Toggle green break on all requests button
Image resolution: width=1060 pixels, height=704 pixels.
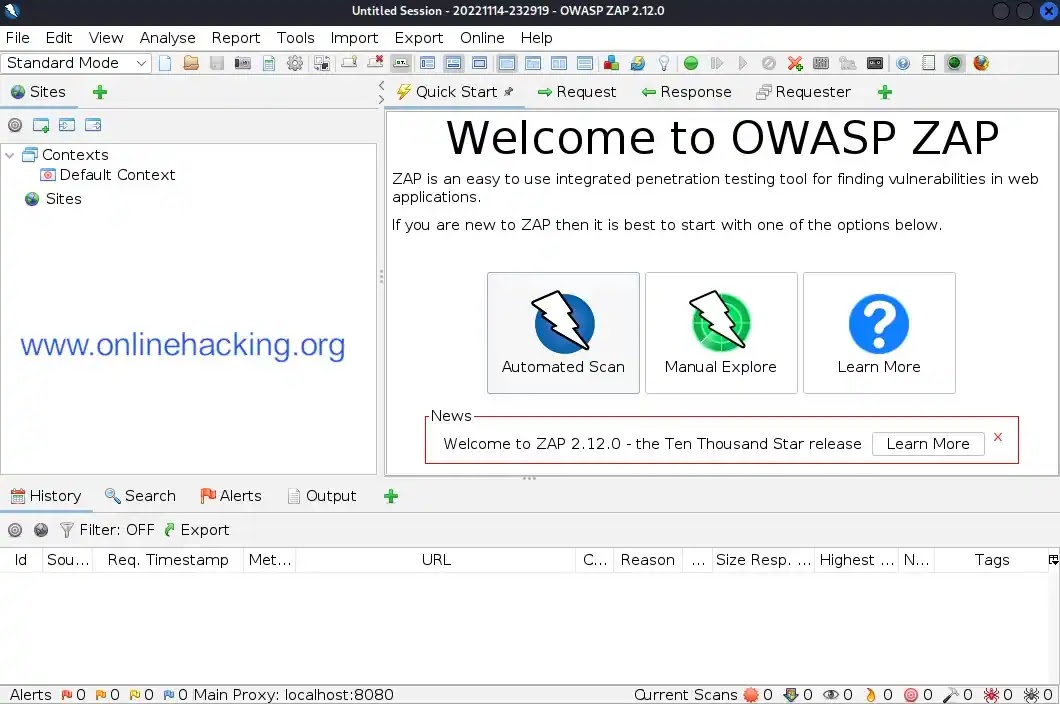pyautogui.click(x=691, y=63)
